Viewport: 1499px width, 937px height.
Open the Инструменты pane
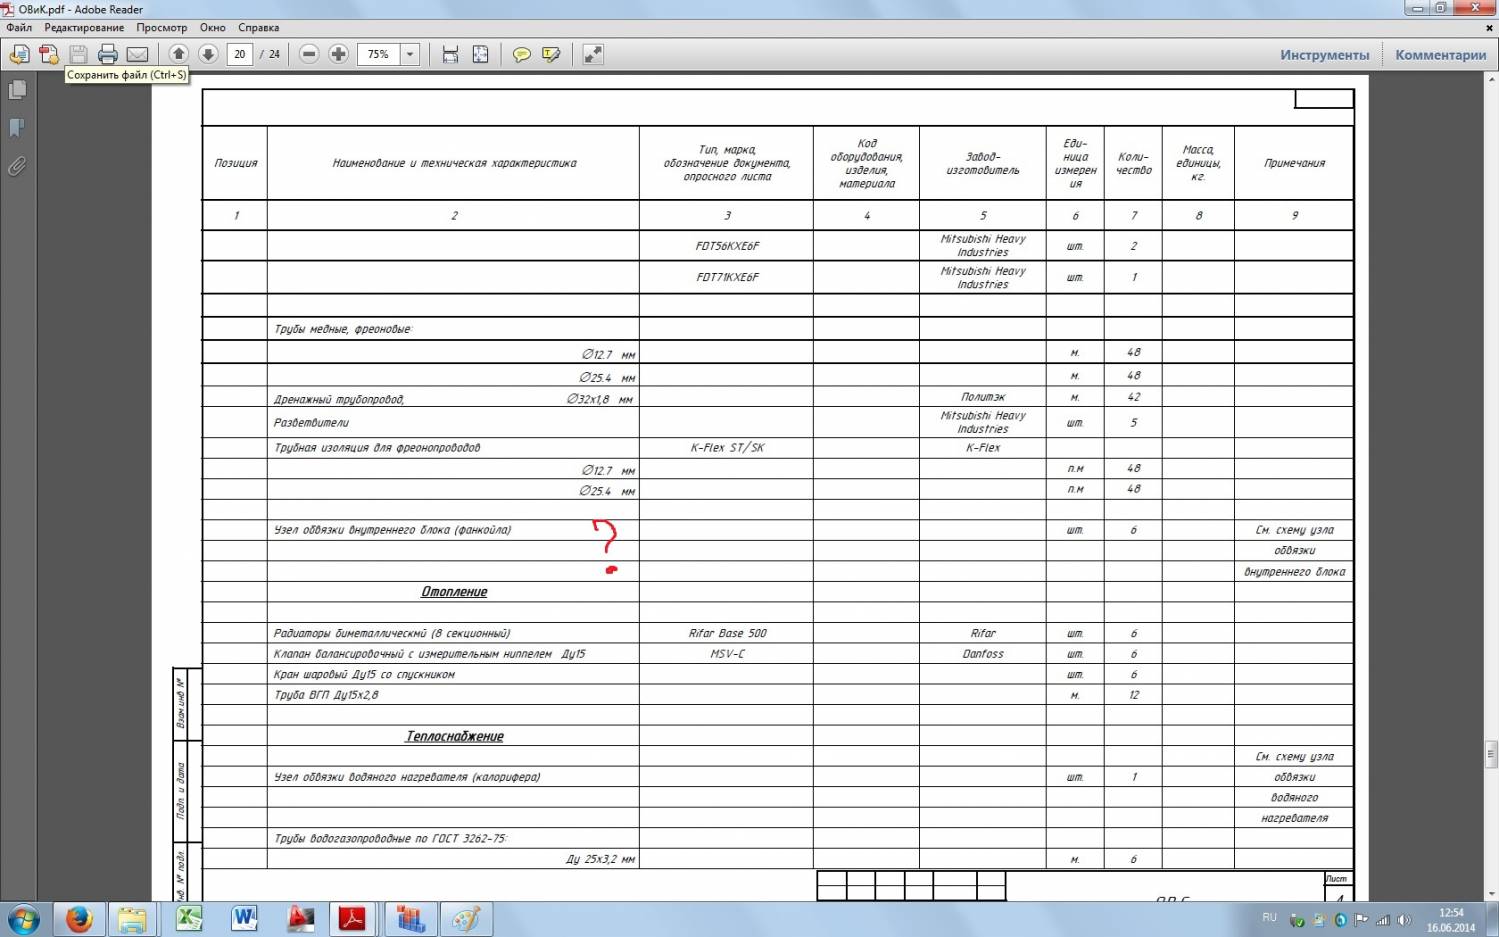pyautogui.click(x=1324, y=55)
